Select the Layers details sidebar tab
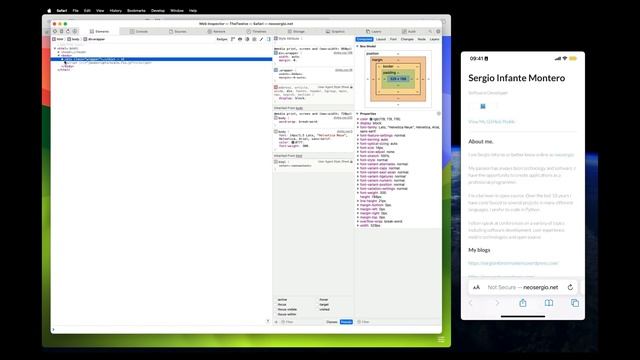 [x=434, y=39]
